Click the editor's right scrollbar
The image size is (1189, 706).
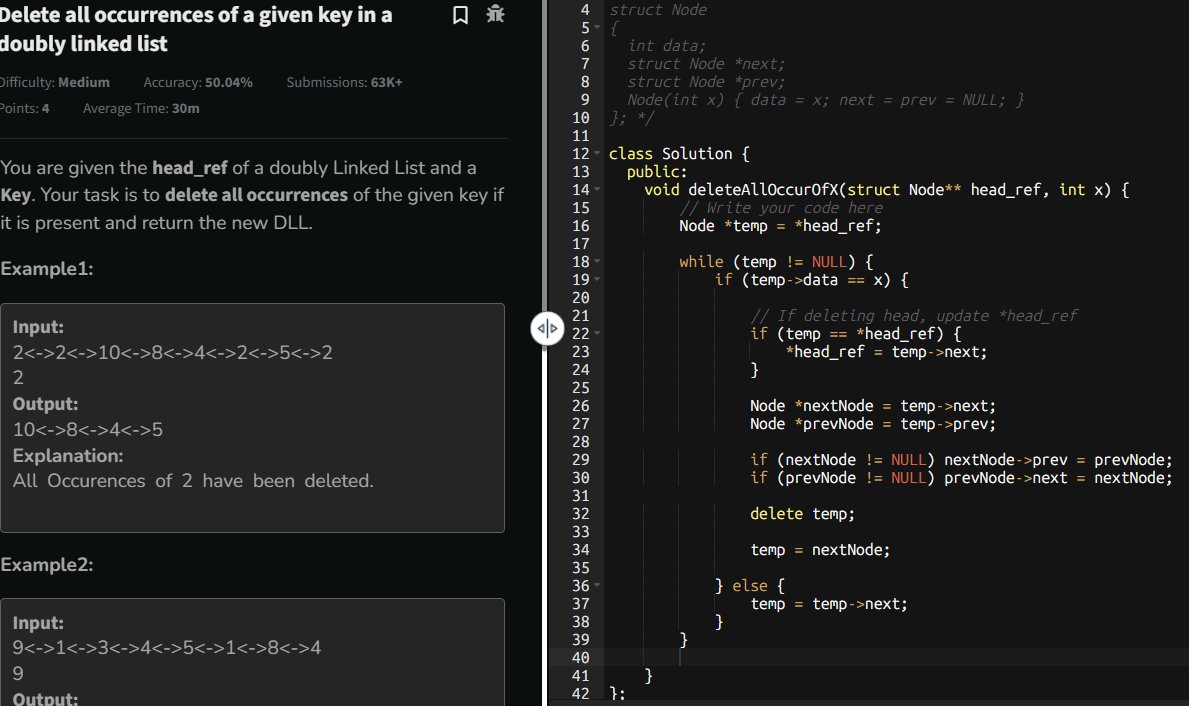[1183, 300]
